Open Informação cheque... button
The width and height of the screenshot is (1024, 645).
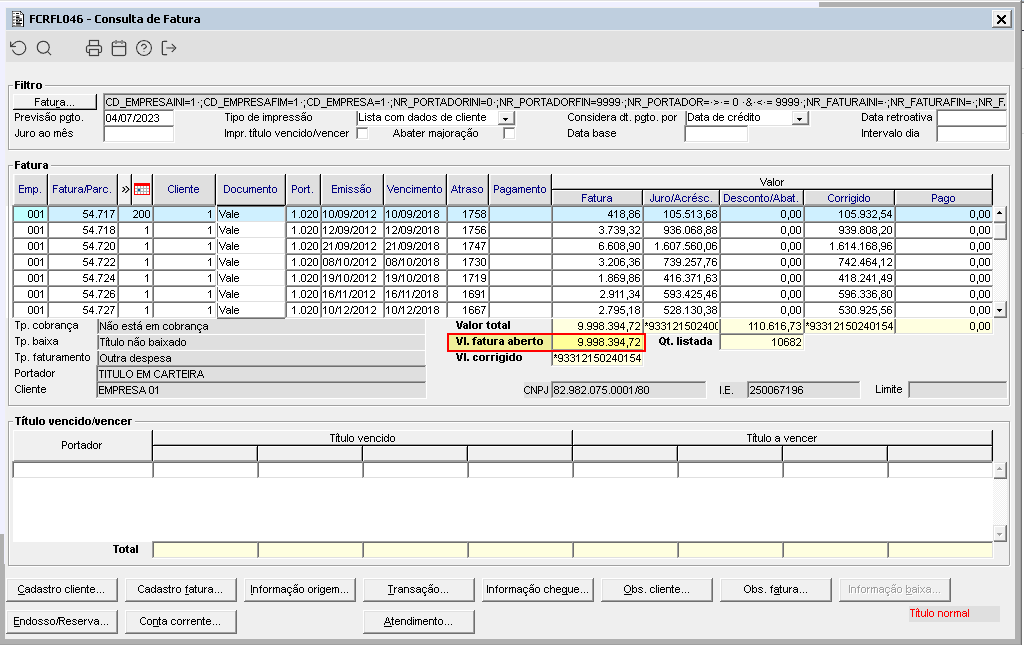tap(537, 589)
